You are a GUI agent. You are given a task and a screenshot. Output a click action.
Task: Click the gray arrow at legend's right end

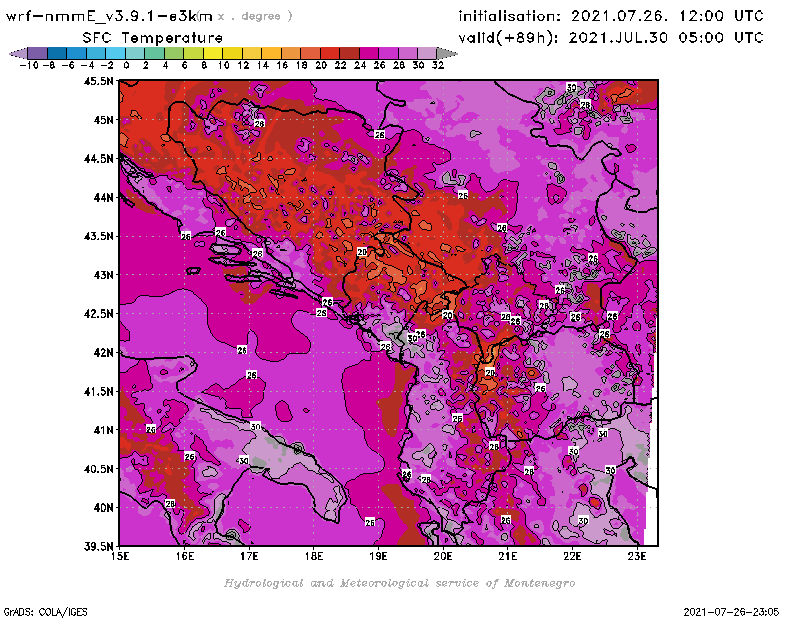(447, 53)
